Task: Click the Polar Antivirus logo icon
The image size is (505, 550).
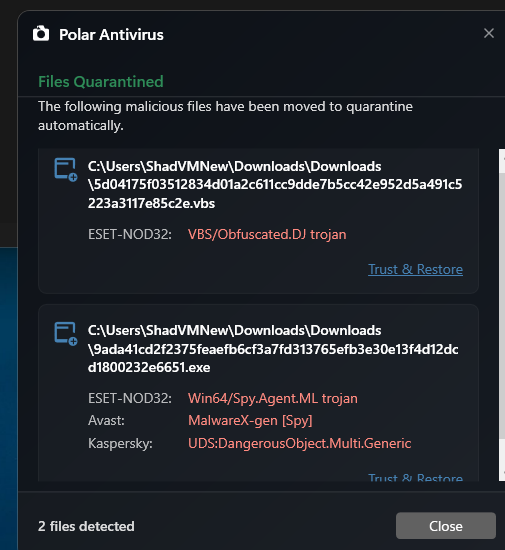Action: click(x=41, y=34)
